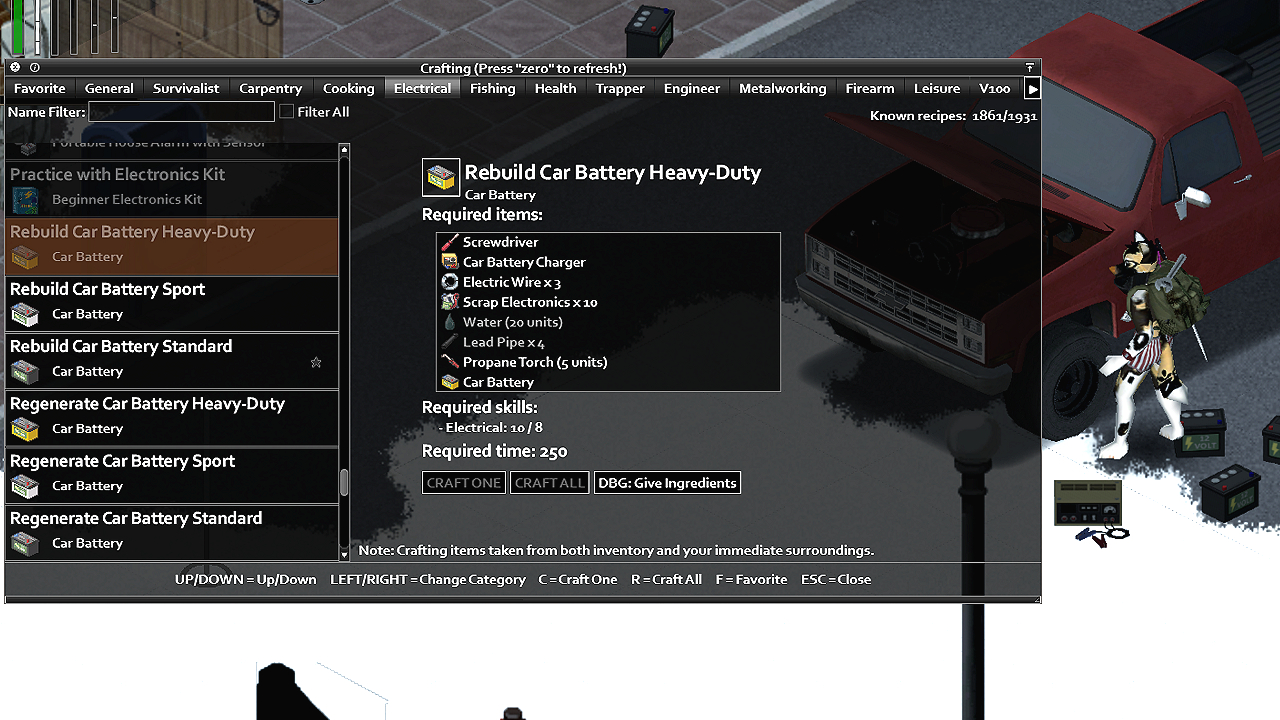
Task: Select the Regenerate Car Battery Sport recipe title
Action: [x=123, y=461]
